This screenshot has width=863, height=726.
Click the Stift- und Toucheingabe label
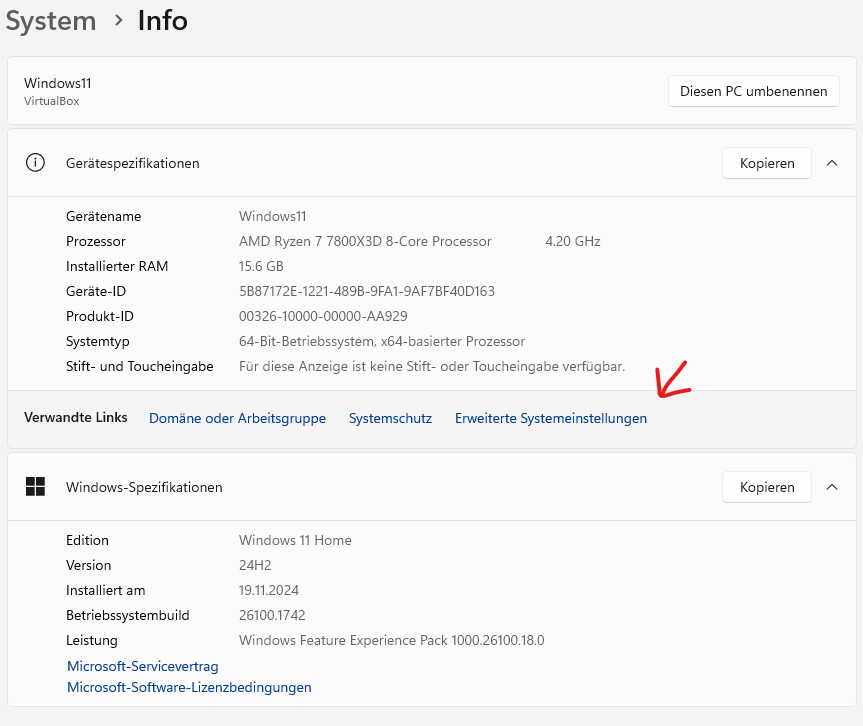[x=140, y=367]
